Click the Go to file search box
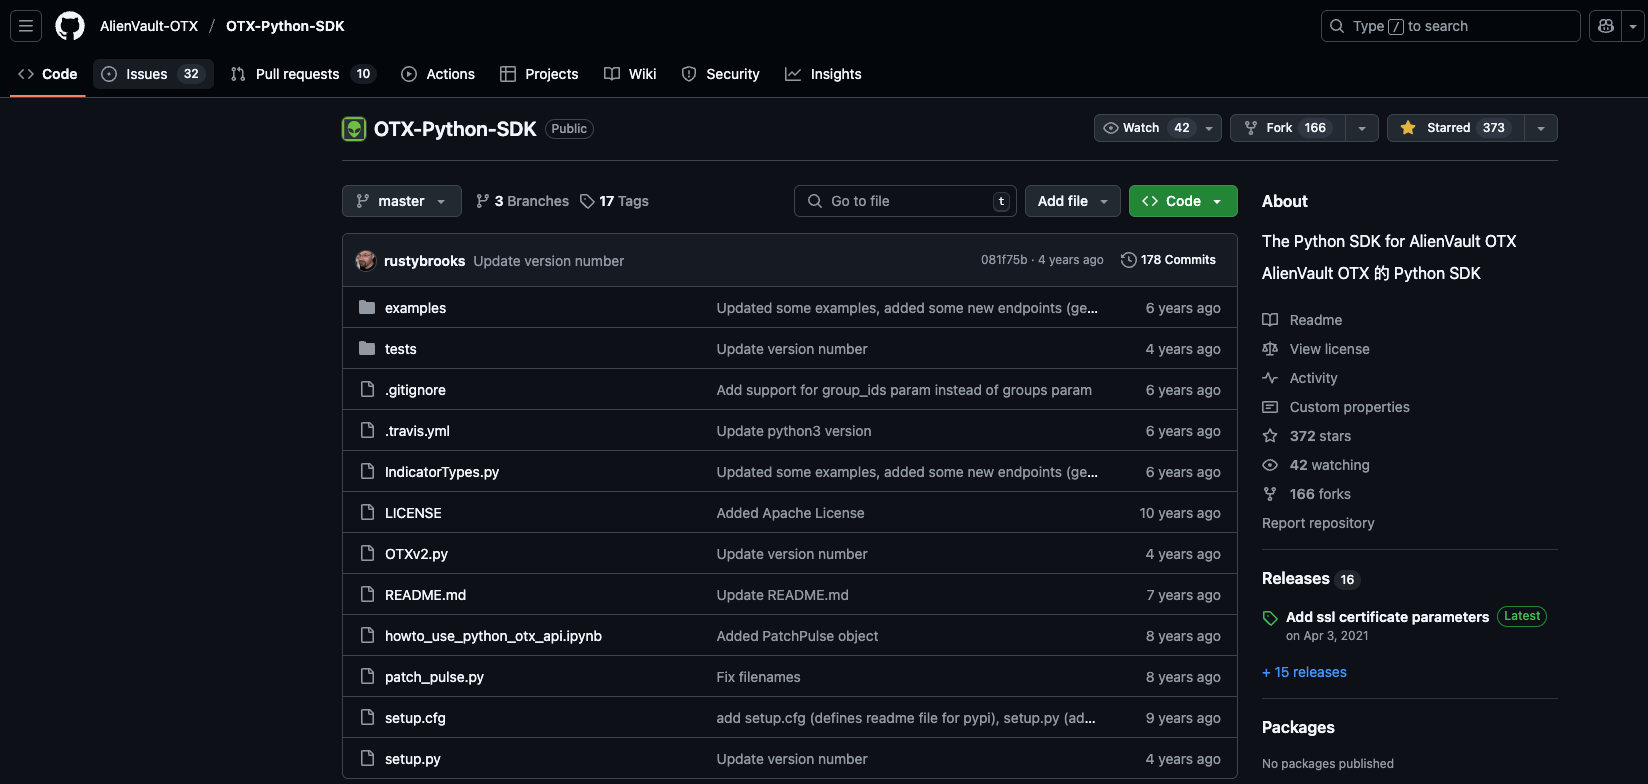 click(x=905, y=201)
